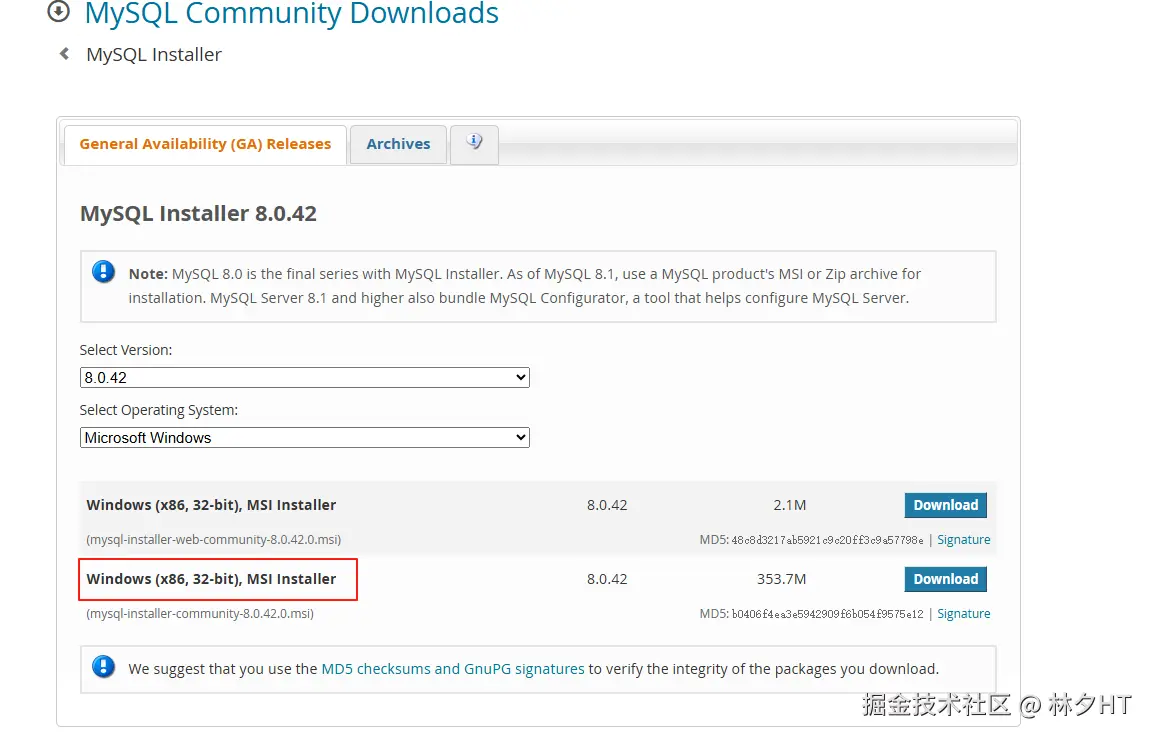Download the 353.7M full MSI installer
Viewport: 1153px width, 740px height.
point(946,580)
